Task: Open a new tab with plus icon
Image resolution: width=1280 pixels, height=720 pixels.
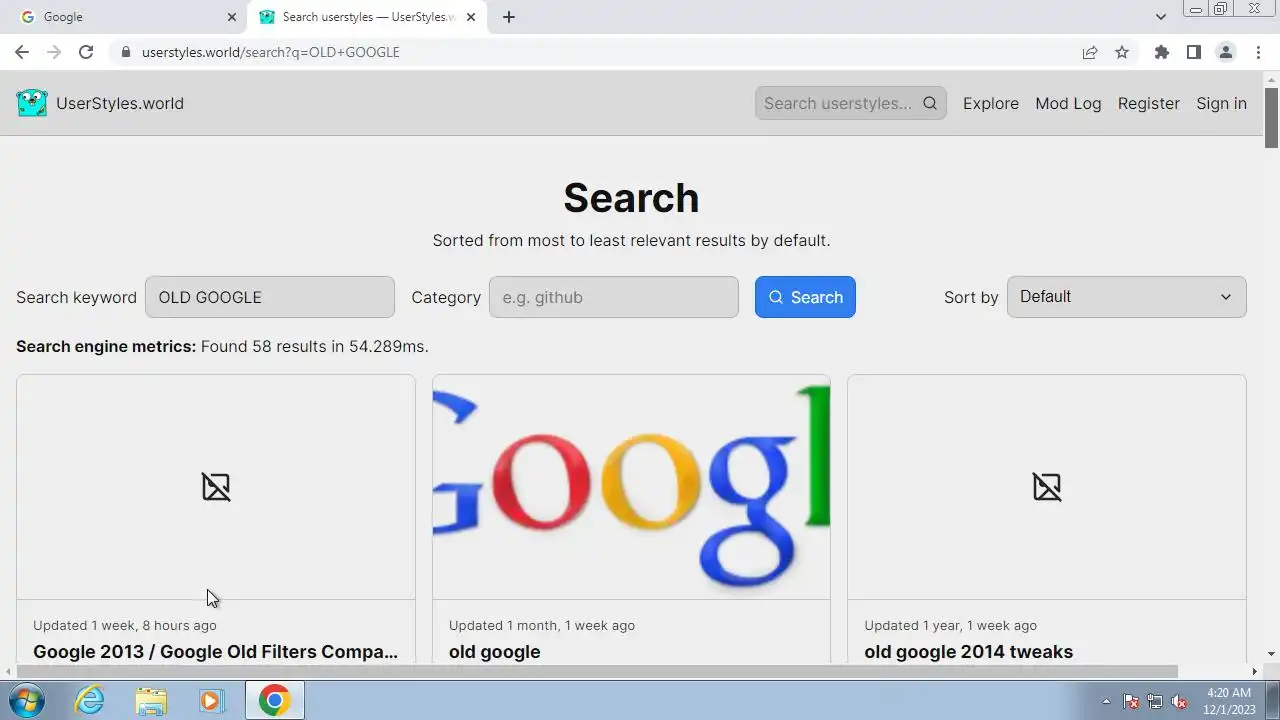Action: pyautogui.click(x=509, y=17)
